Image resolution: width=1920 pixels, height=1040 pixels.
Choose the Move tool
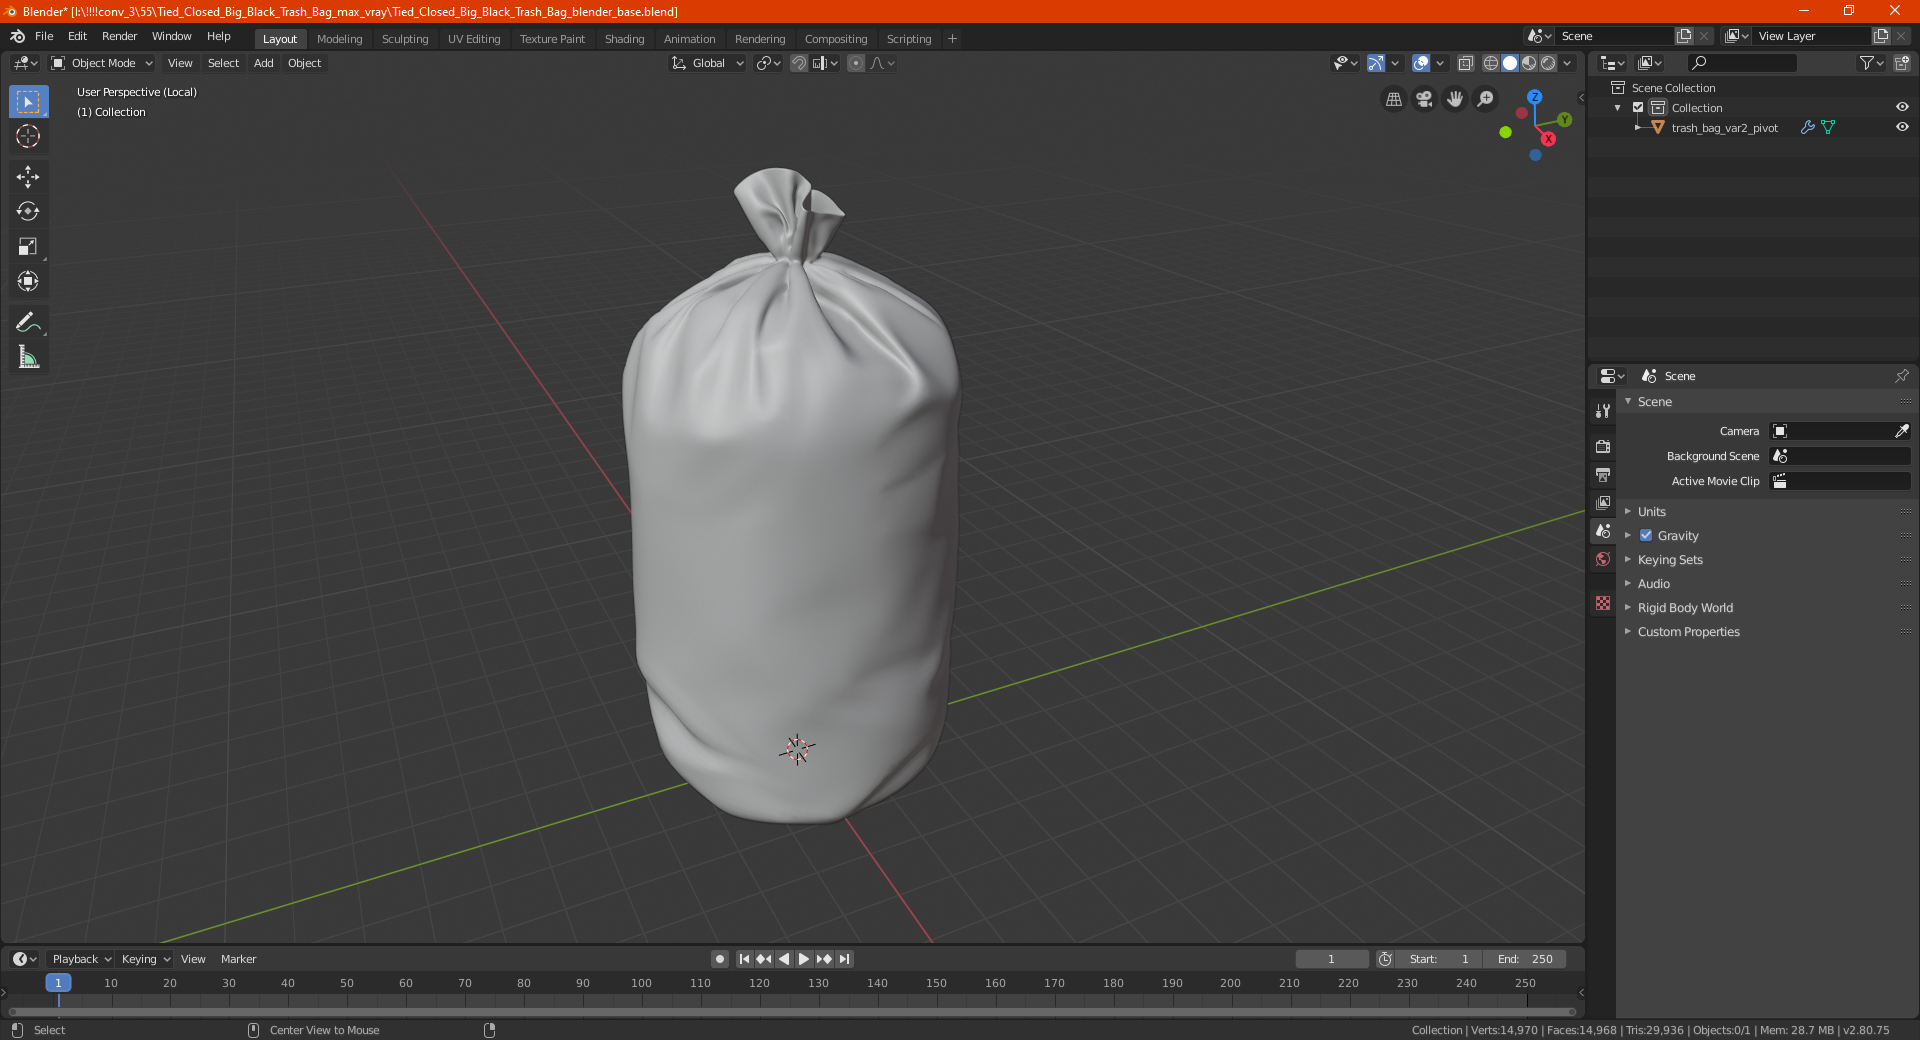28,177
